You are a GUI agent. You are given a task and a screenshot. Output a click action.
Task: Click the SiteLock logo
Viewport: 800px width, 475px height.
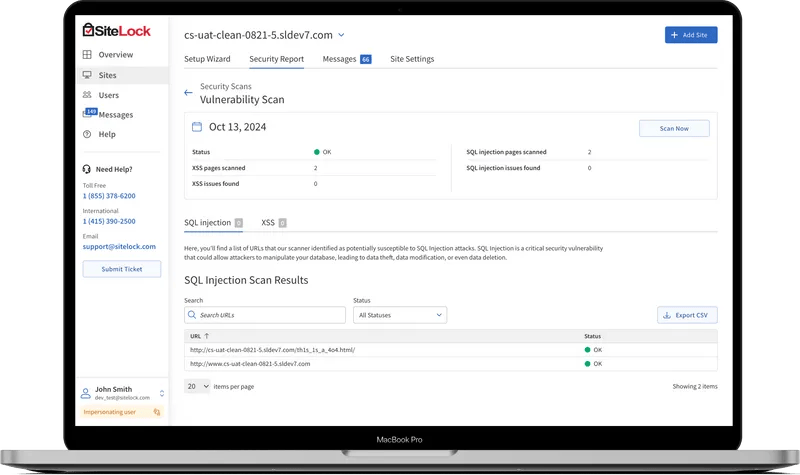click(x=116, y=31)
